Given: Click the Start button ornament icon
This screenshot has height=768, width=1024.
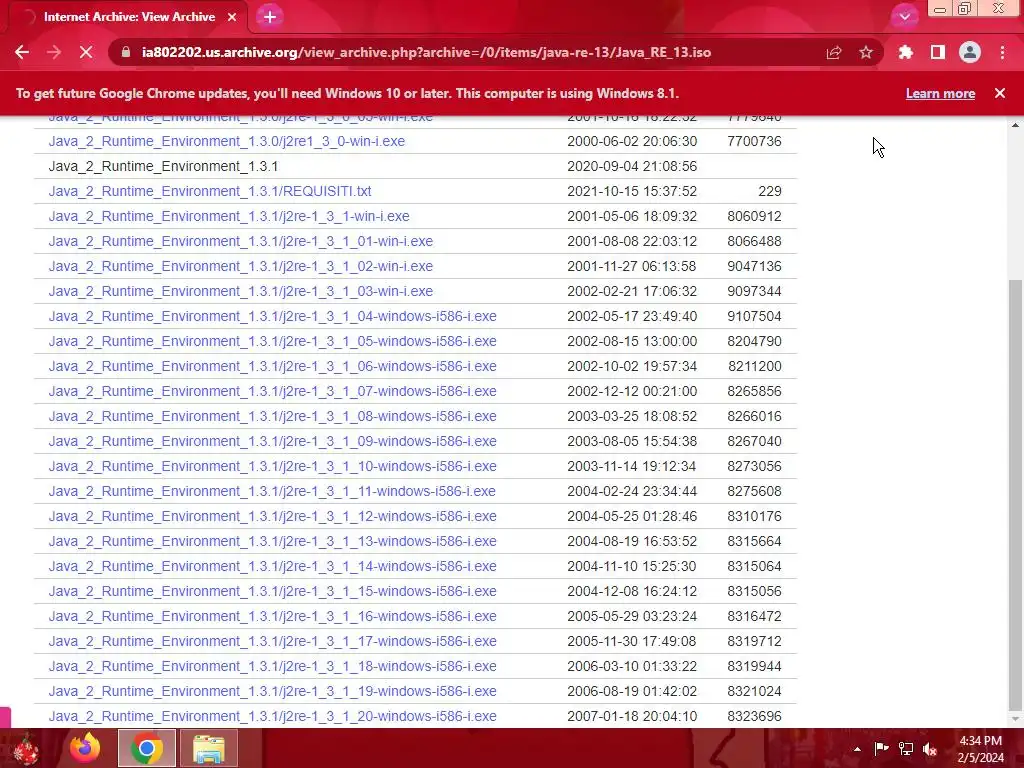Looking at the screenshot, I should click(25, 748).
